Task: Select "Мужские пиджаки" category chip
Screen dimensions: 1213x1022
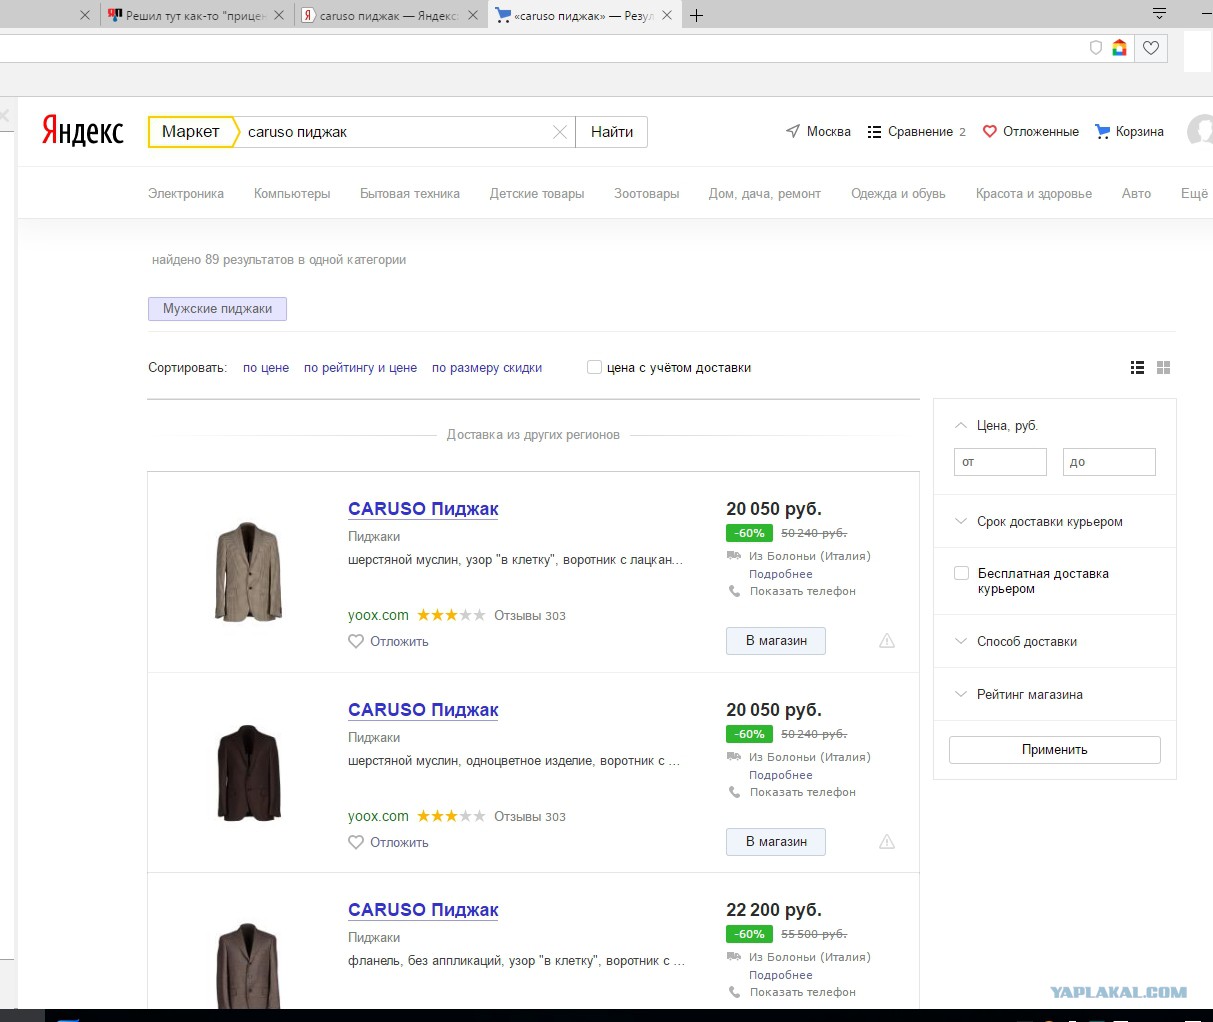Action: click(x=217, y=309)
